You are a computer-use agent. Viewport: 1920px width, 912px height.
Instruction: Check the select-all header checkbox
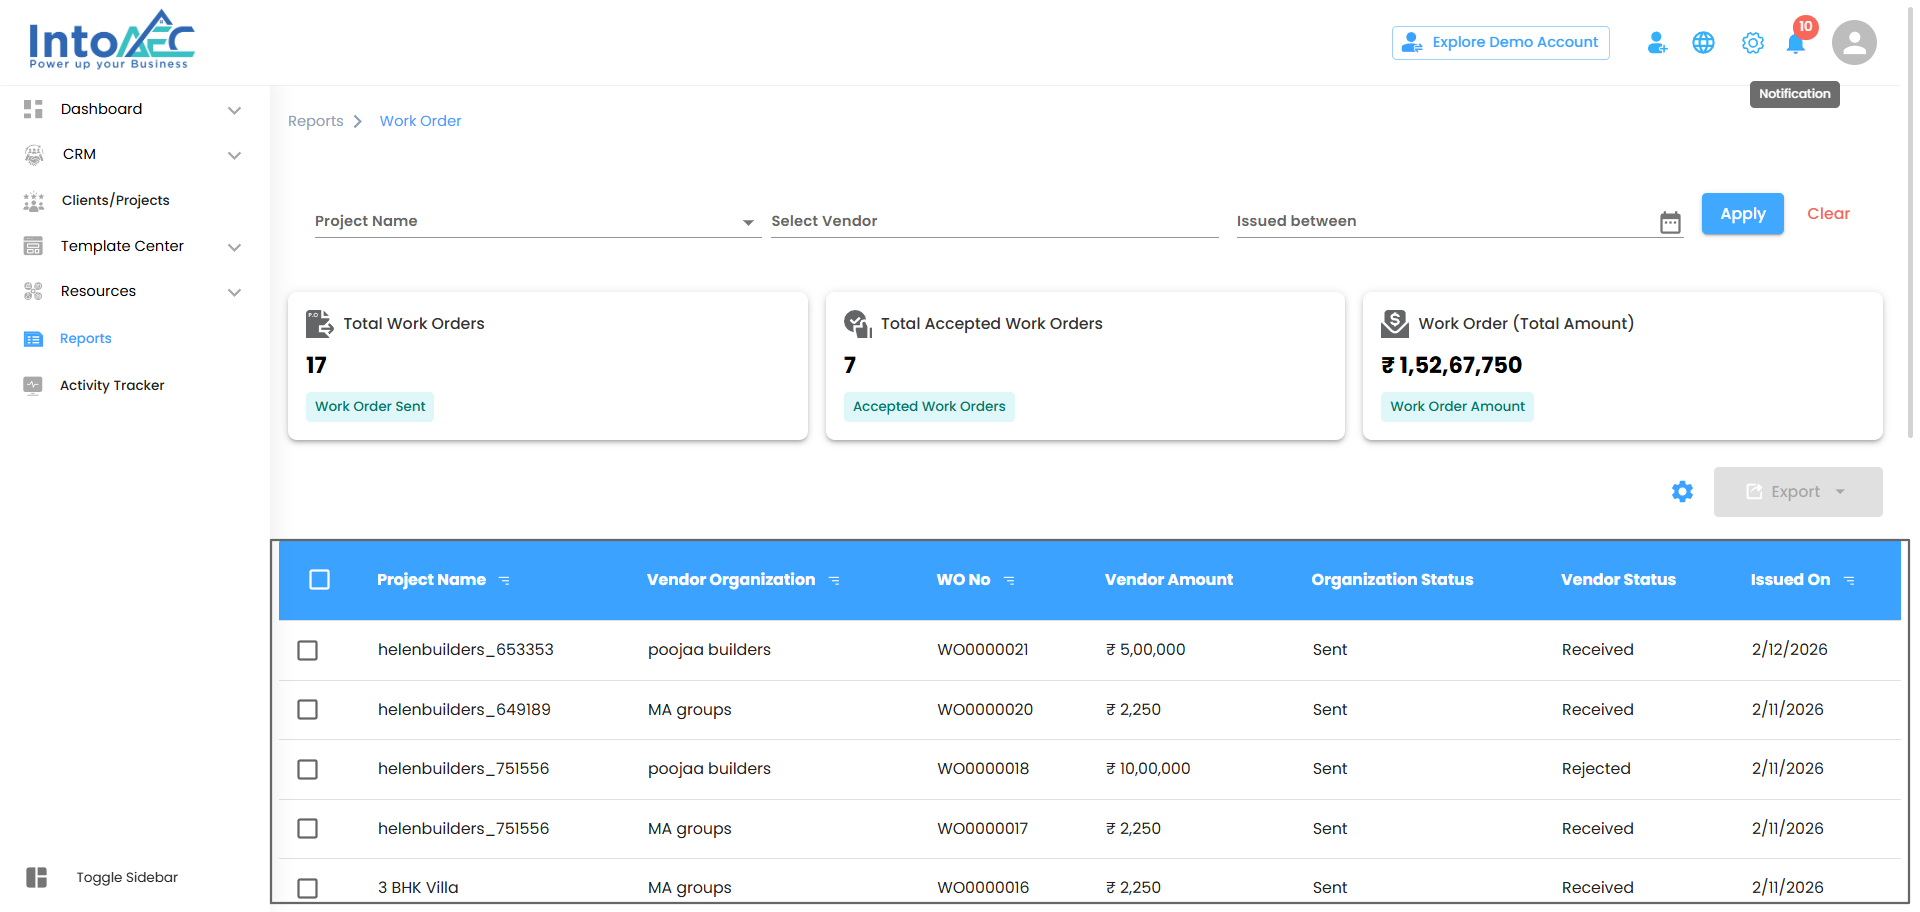pyautogui.click(x=319, y=580)
